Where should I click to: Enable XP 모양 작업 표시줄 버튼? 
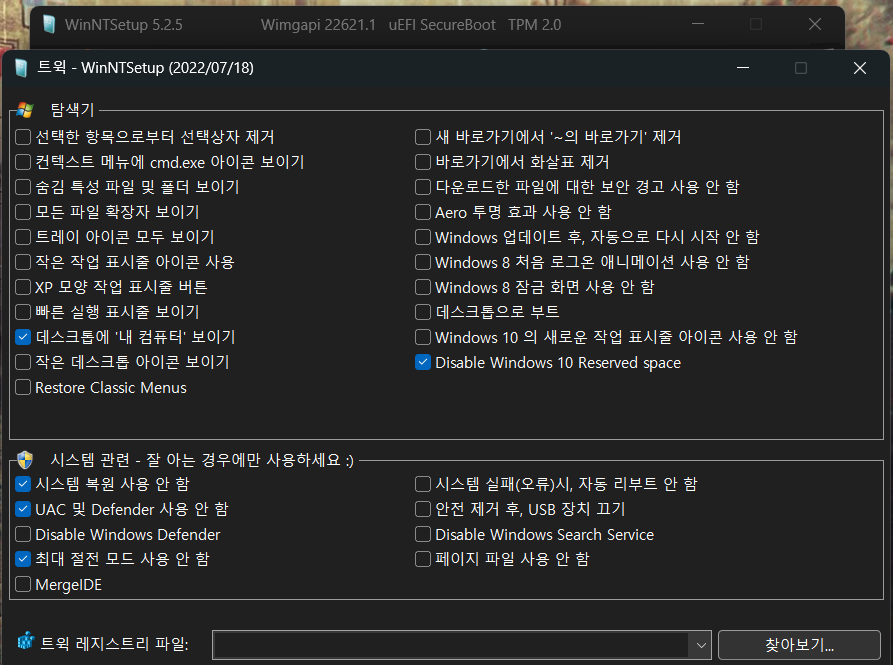point(23,288)
